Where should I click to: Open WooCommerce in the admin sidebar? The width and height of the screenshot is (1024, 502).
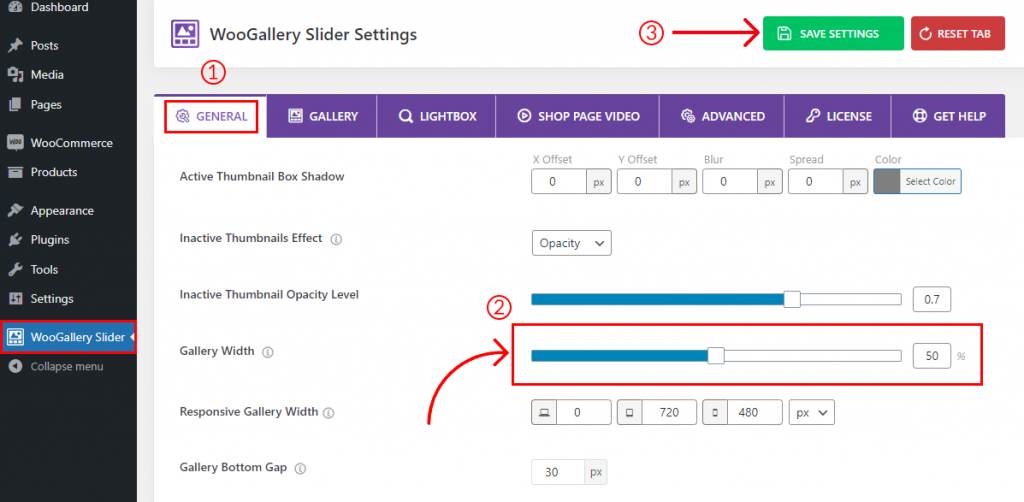[69, 143]
